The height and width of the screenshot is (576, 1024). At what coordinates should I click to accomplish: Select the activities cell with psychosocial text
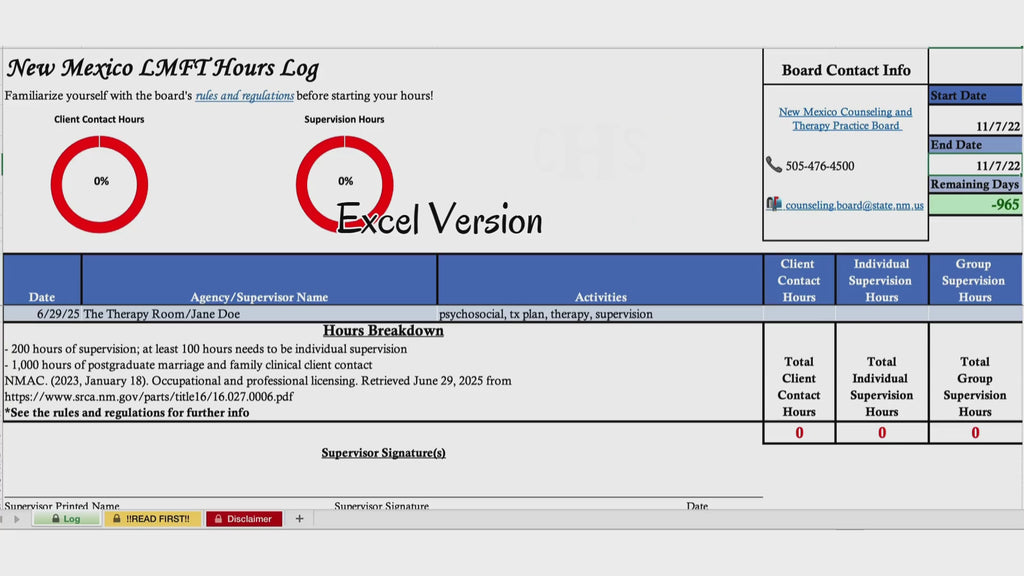[x=600, y=314]
